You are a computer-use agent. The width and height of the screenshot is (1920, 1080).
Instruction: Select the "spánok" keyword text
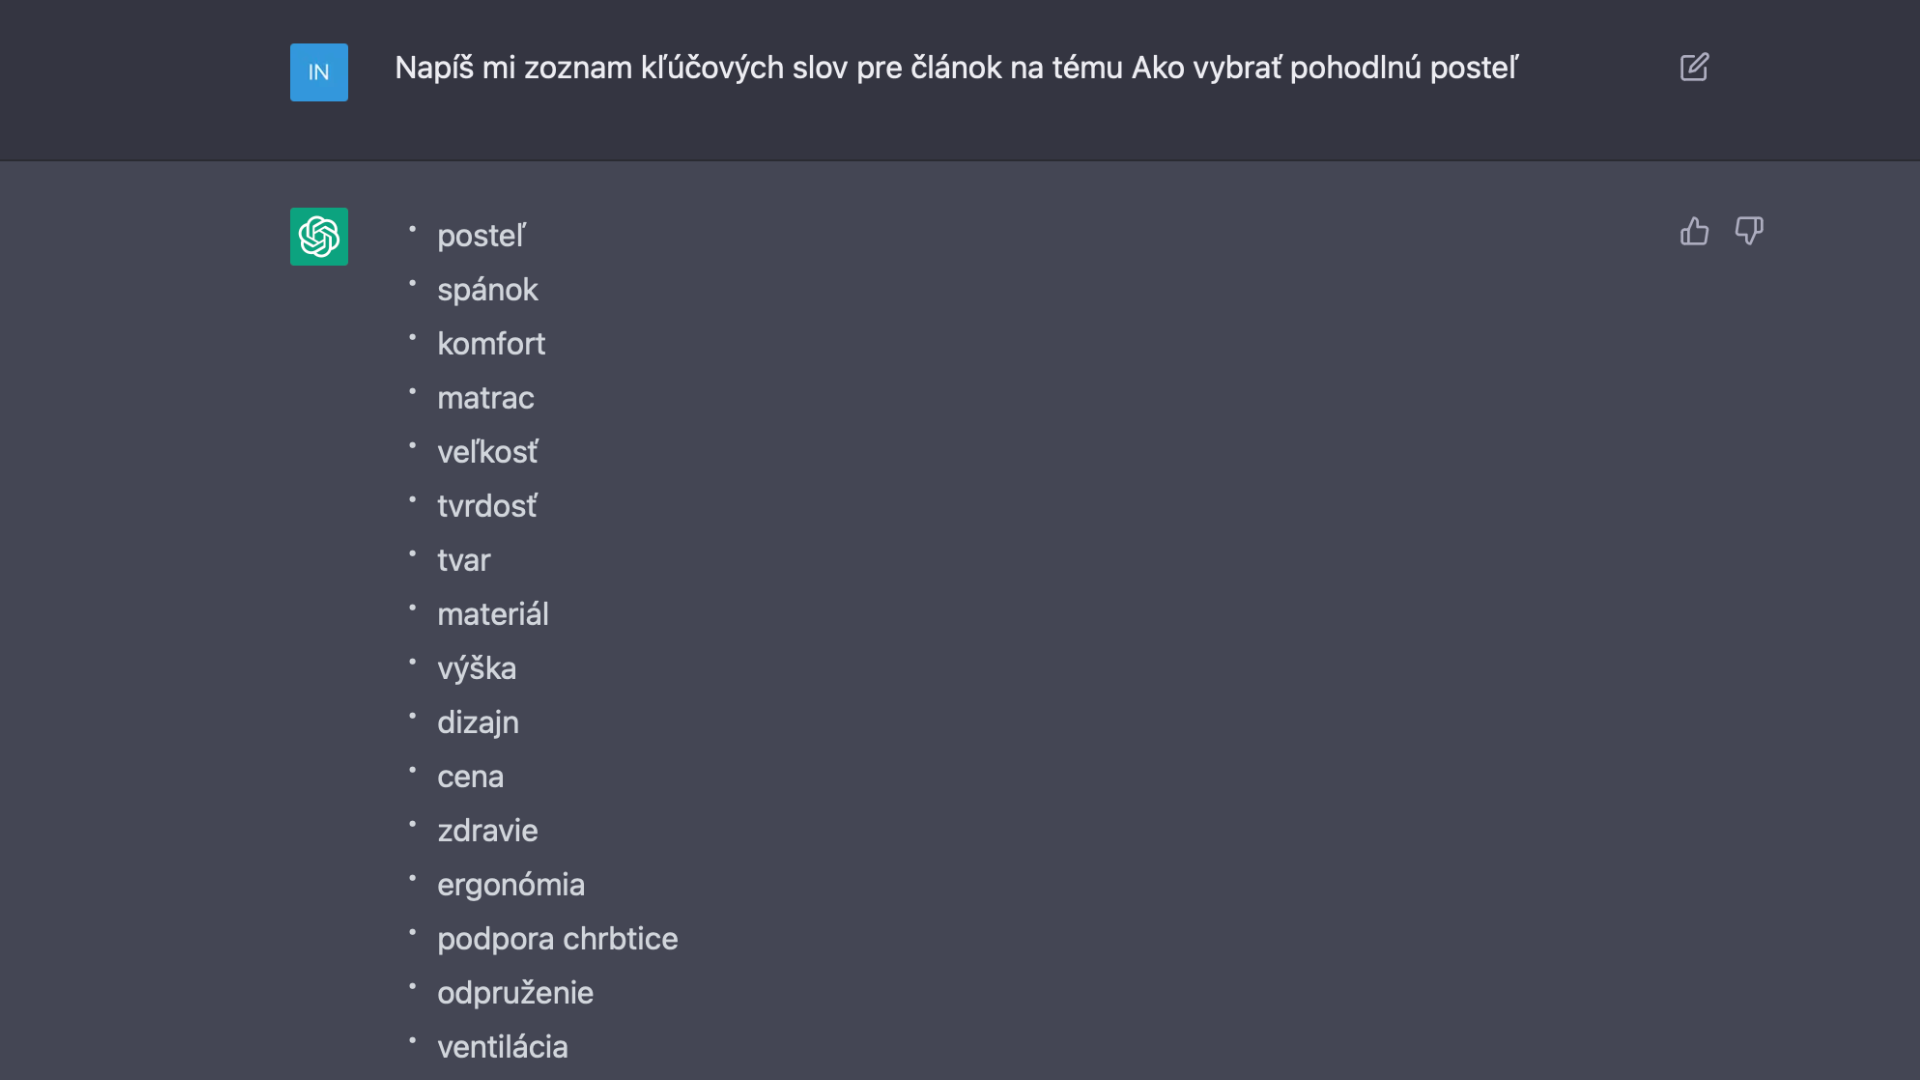coord(487,290)
